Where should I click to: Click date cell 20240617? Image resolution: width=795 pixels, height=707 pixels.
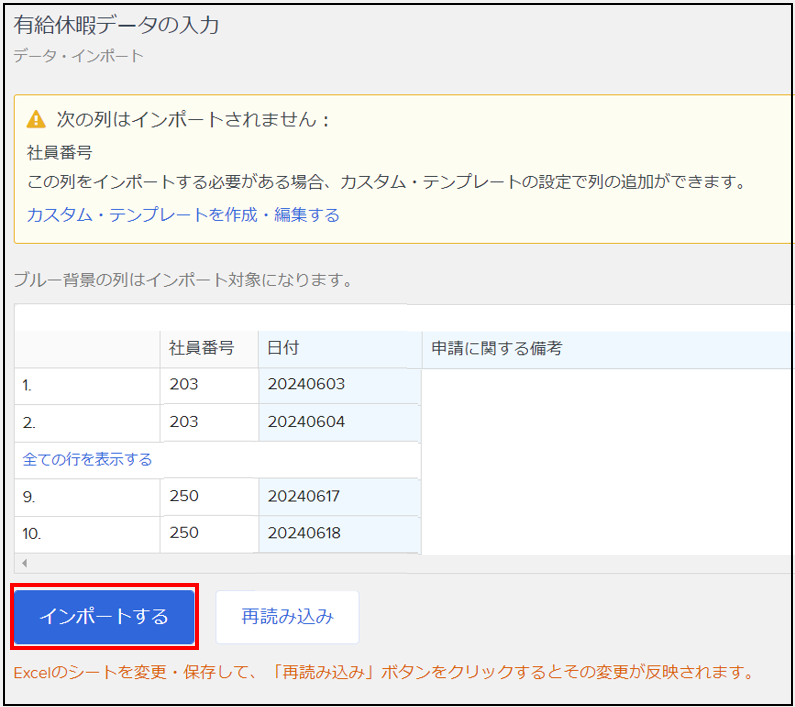(x=340, y=497)
